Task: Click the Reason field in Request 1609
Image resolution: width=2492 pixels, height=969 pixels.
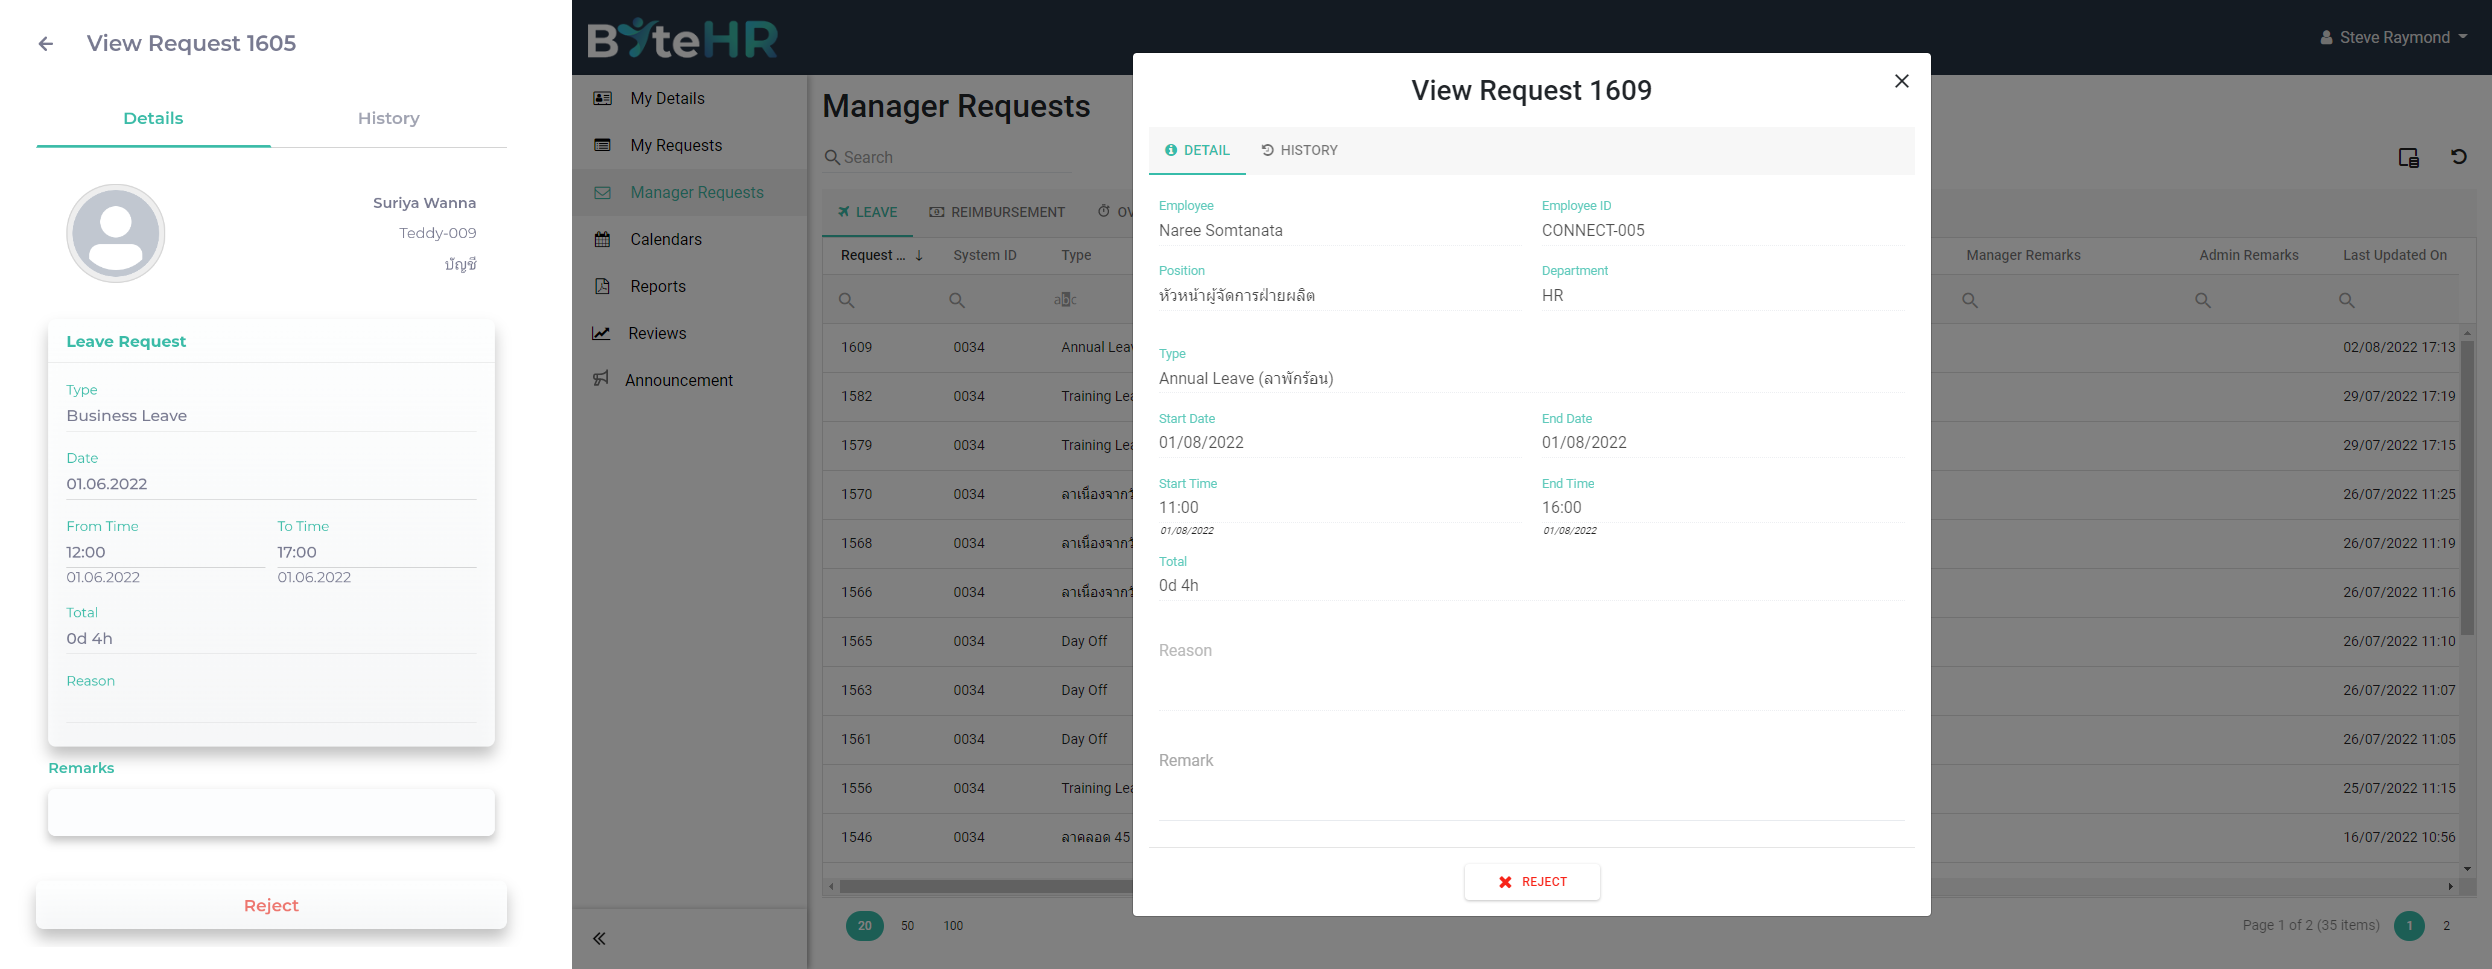Action: pyautogui.click(x=1532, y=672)
